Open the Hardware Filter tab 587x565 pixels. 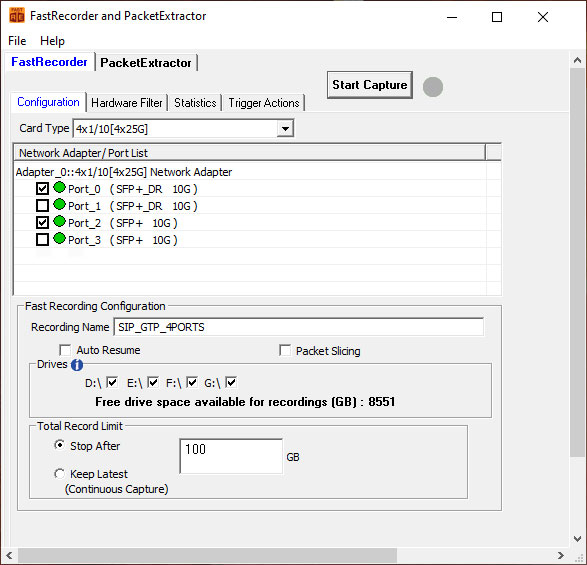coord(127,103)
